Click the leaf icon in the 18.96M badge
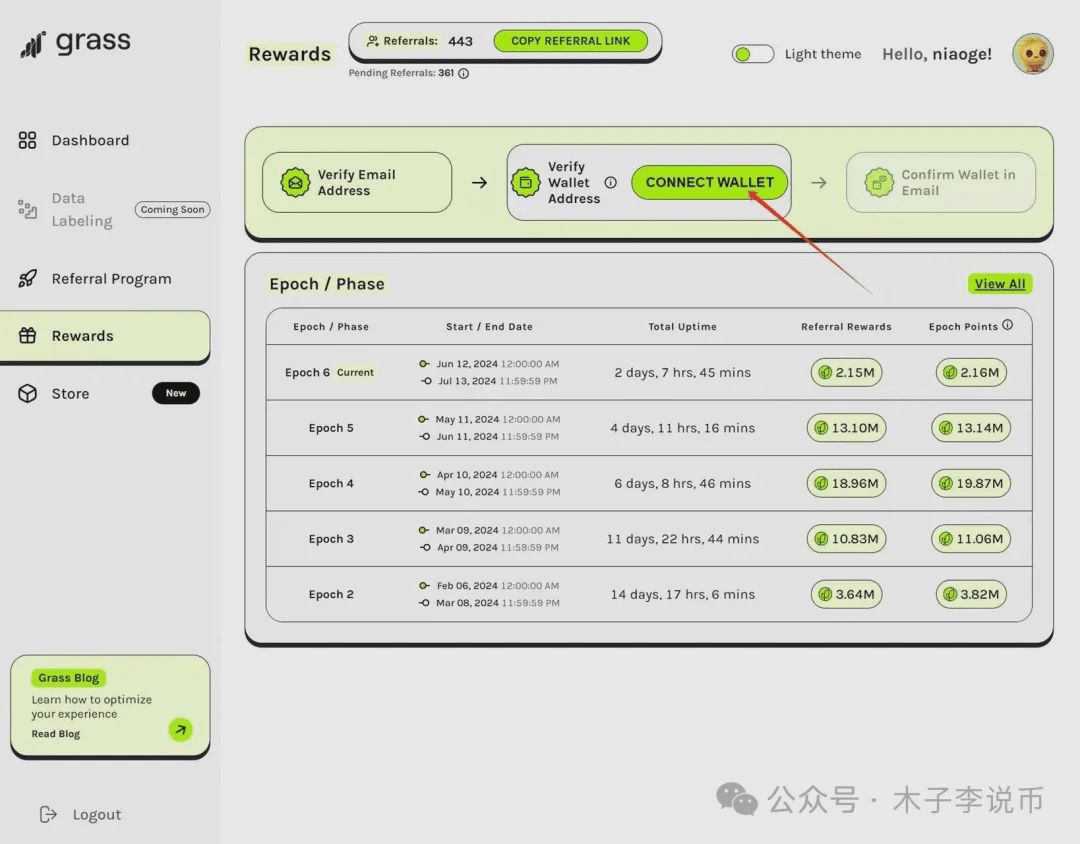1080x844 pixels. (x=821, y=484)
